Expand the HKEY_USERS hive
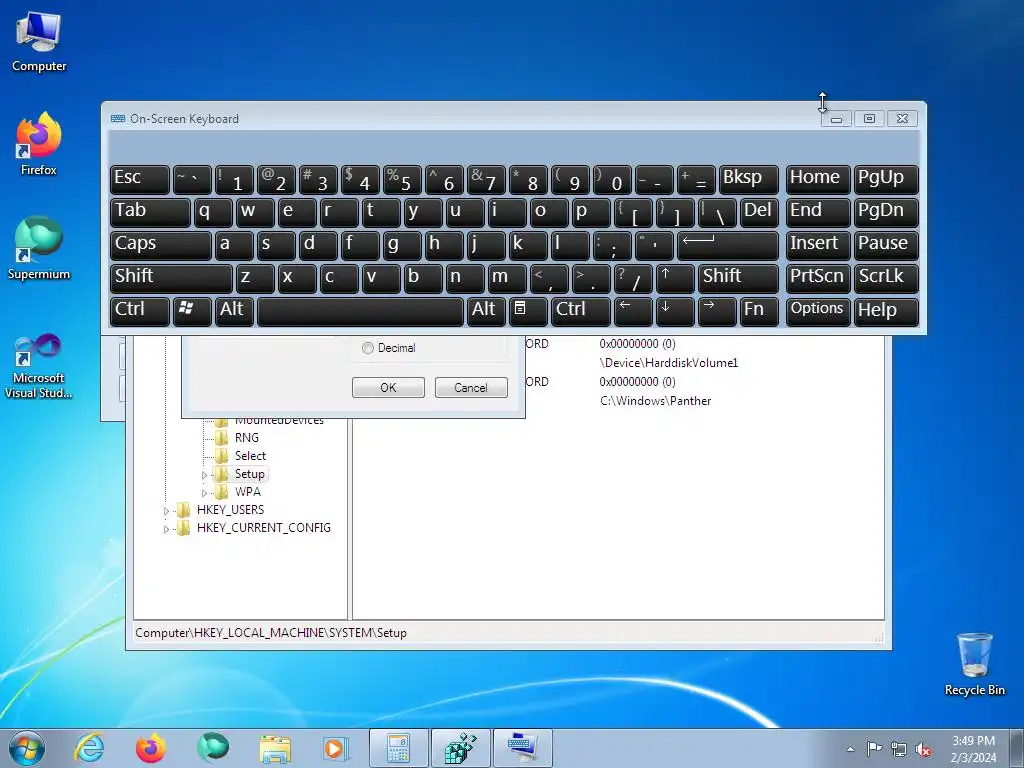1024x768 pixels. (167, 511)
